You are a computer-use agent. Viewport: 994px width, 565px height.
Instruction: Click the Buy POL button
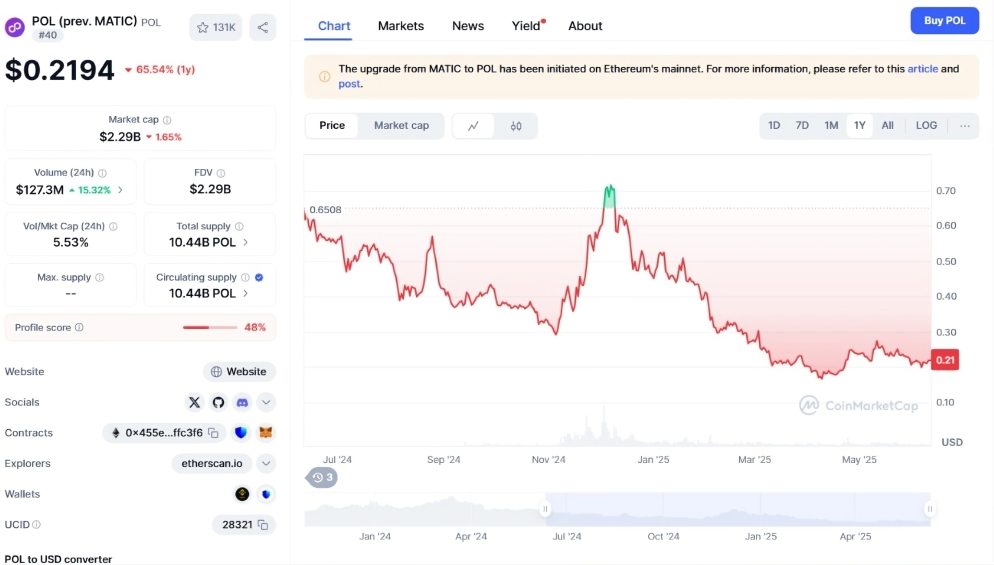click(x=945, y=20)
